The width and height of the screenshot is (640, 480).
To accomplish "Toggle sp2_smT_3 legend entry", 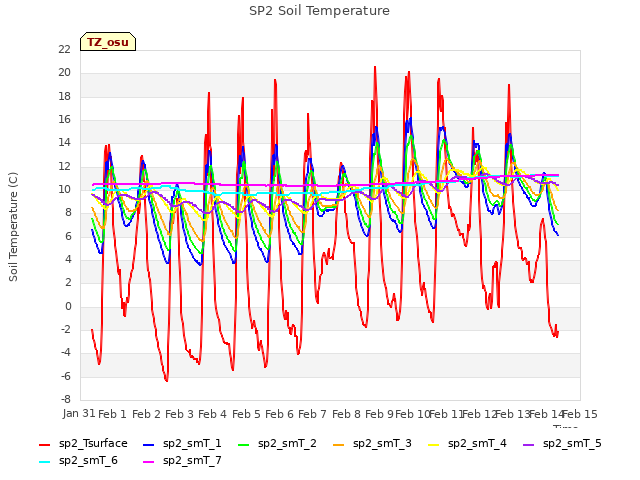I will pyautogui.click(x=372, y=443).
